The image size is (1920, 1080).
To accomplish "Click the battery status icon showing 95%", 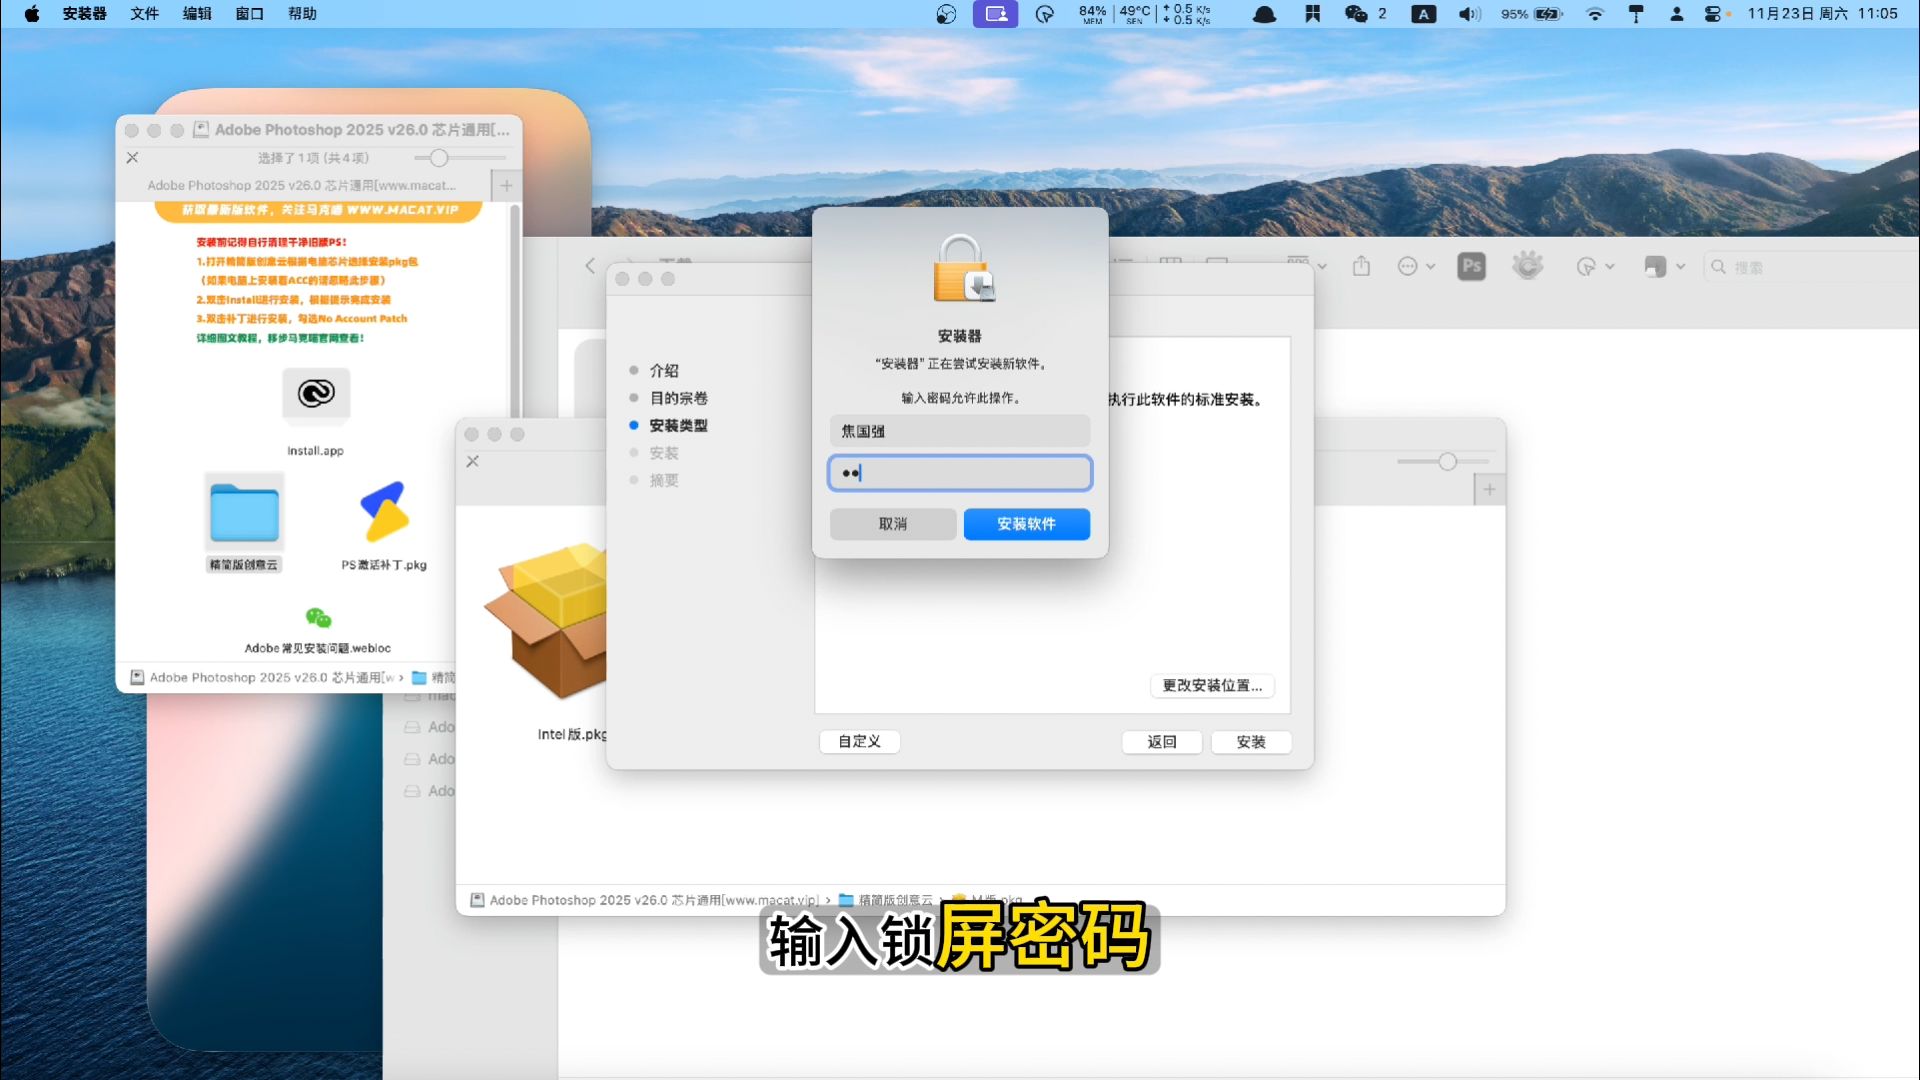I will (x=1532, y=14).
